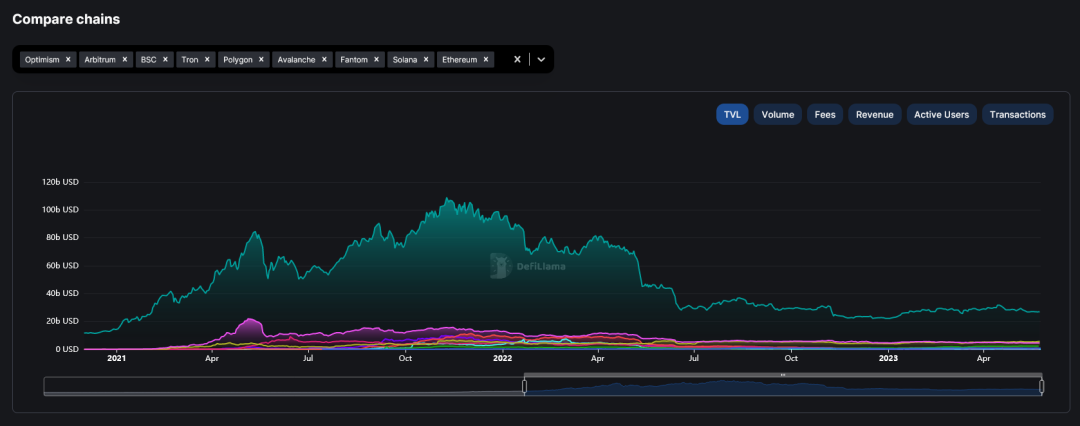This screenshot has width=1080, height=426.
Task: Remove the Optimism chain tag
Action: (x=68, y=60)
